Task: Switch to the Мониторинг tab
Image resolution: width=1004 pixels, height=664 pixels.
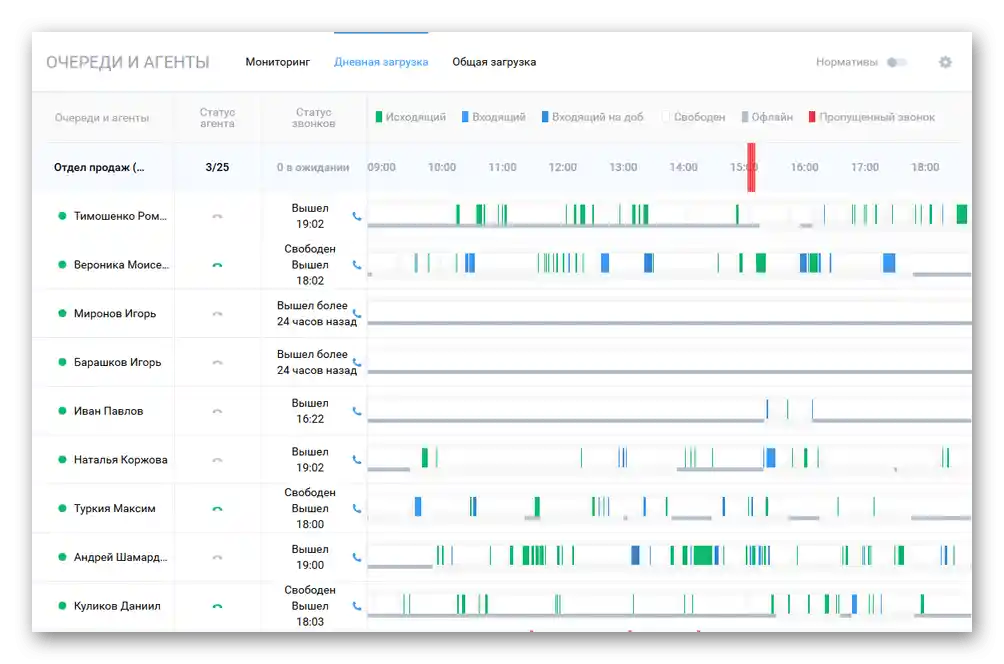Action: coord(277,62)
